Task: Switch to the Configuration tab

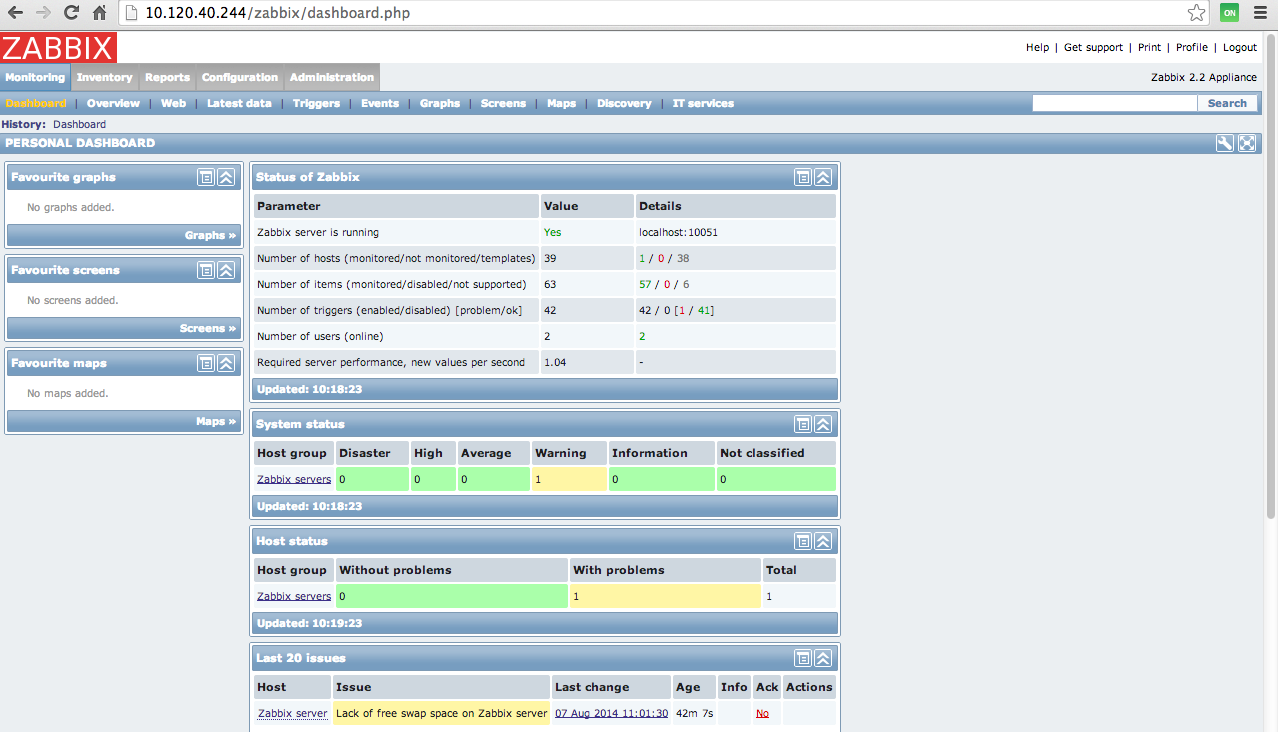Action: point(240,77)
